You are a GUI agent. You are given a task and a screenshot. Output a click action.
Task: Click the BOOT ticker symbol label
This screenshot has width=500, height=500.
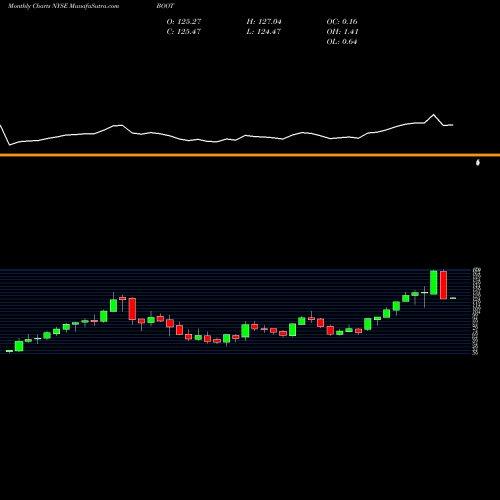[x=165, y=6]
